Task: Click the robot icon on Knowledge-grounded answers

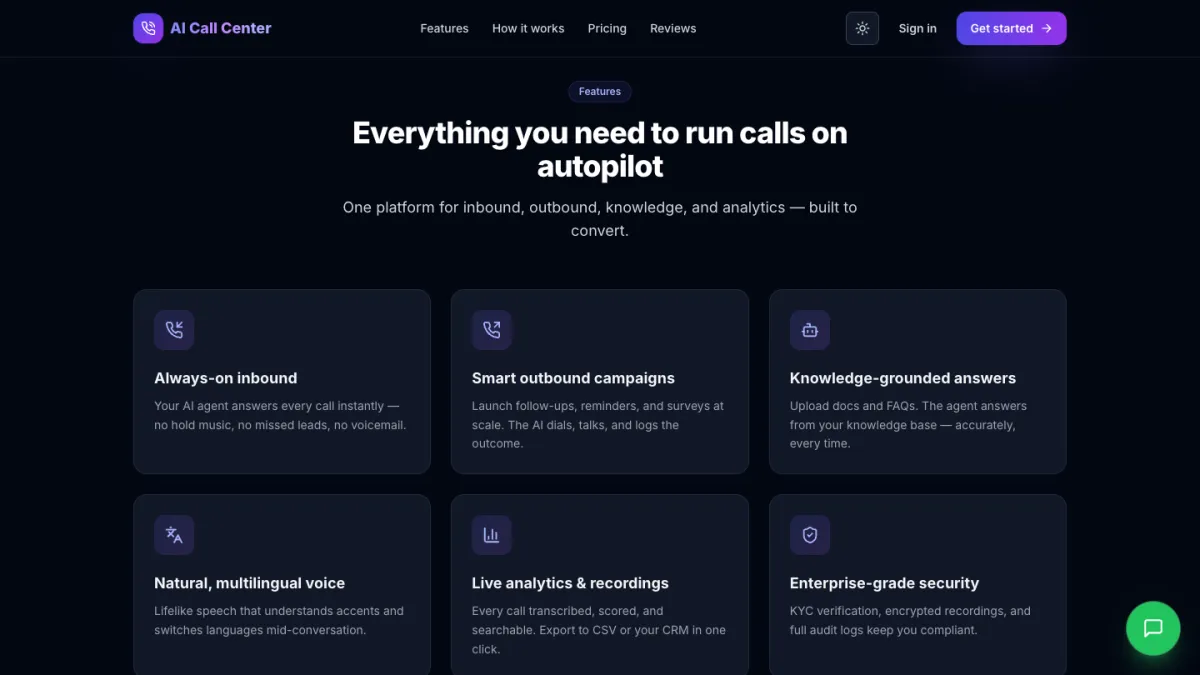Action: (x=810, y=330)
